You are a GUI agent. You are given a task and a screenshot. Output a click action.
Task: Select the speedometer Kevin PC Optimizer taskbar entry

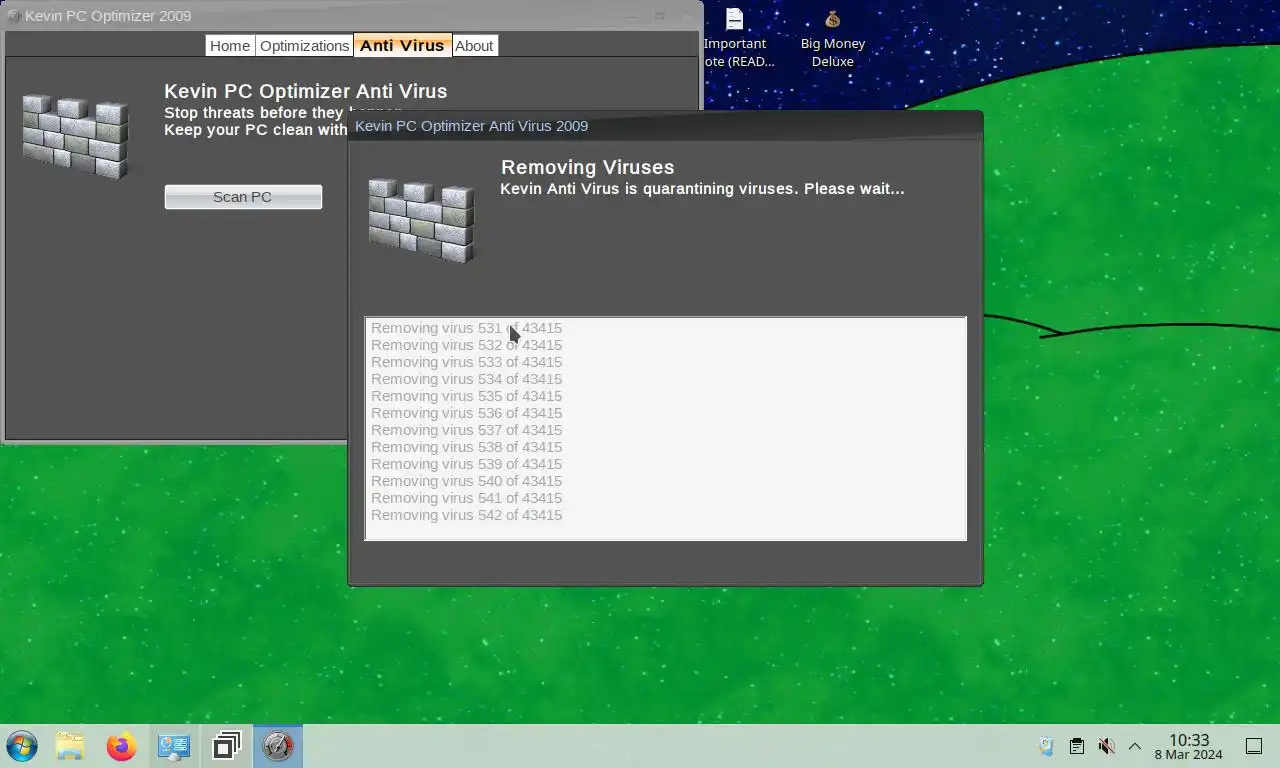[278, 746]
